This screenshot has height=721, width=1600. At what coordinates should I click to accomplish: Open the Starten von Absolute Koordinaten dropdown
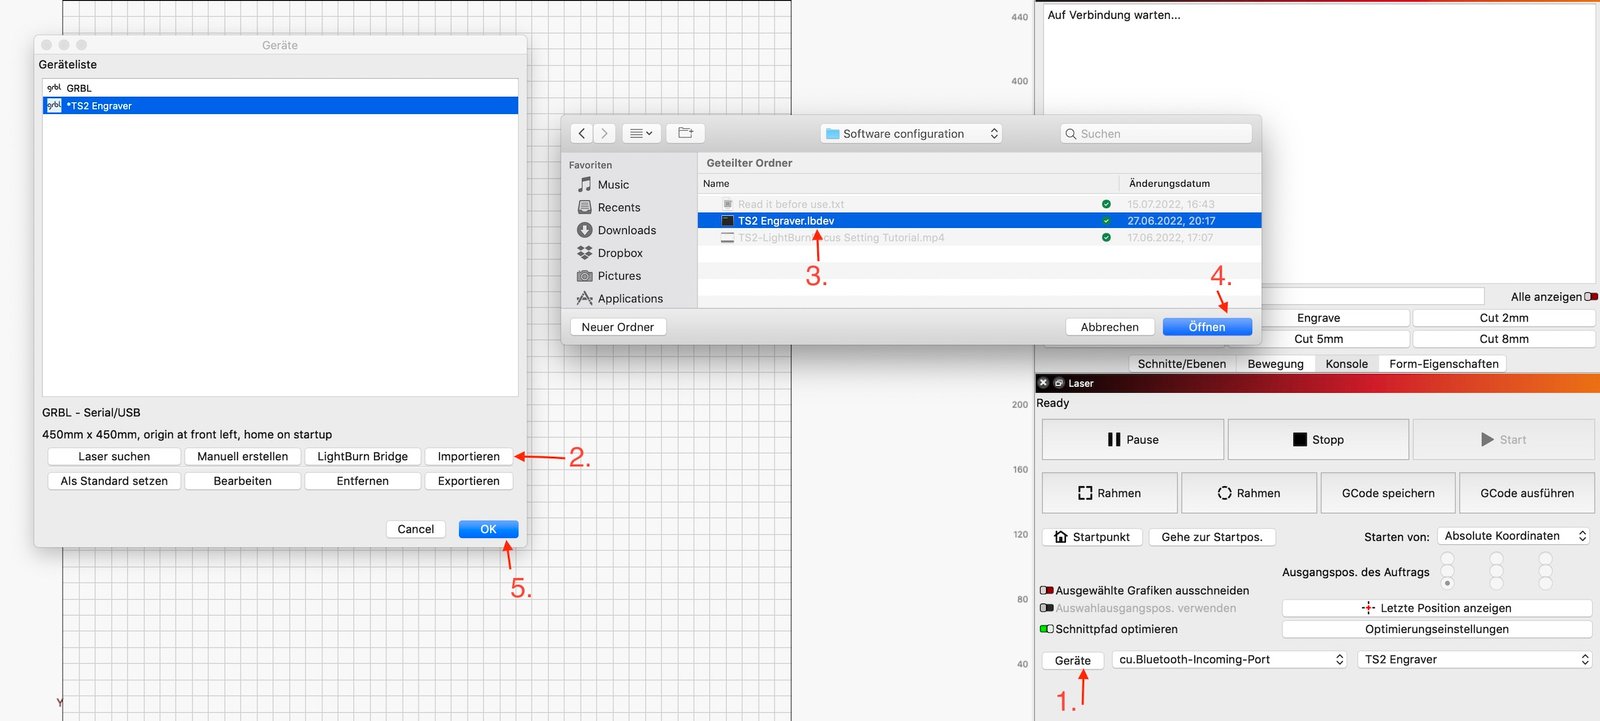tap(1513, 536)
